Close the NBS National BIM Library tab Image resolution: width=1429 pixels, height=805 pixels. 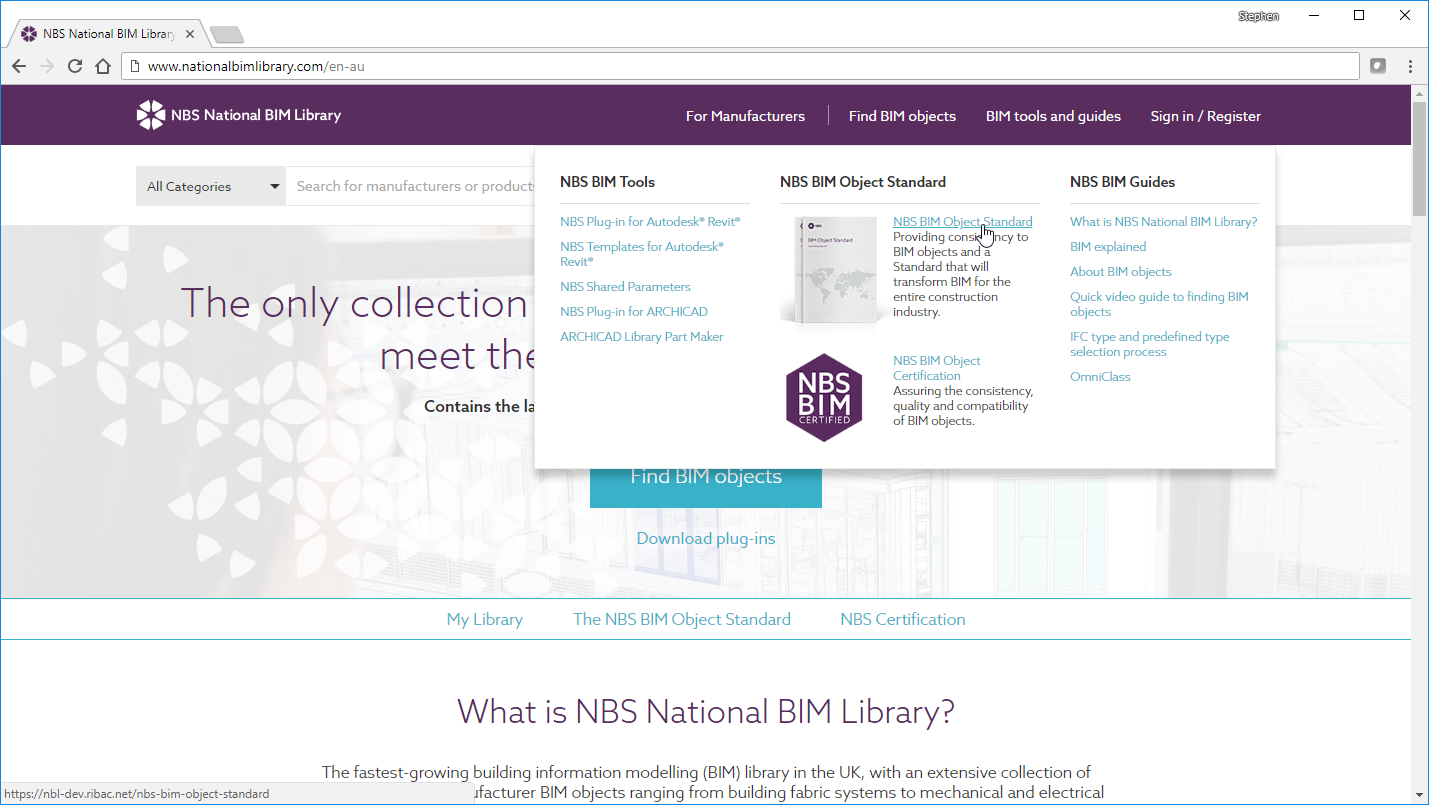pos(190,34)
